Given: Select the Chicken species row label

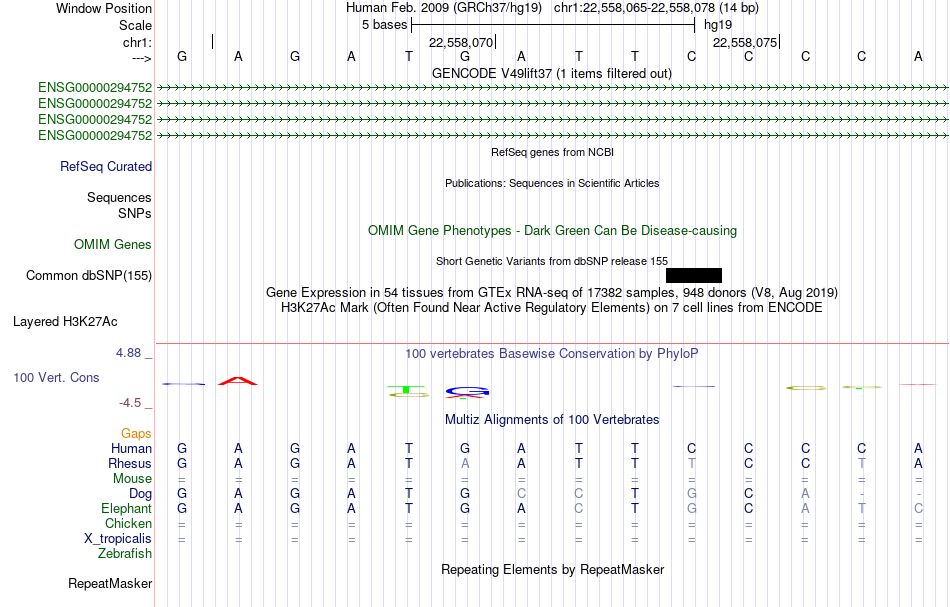Looking at the screenshot, I should coord(128,523).
